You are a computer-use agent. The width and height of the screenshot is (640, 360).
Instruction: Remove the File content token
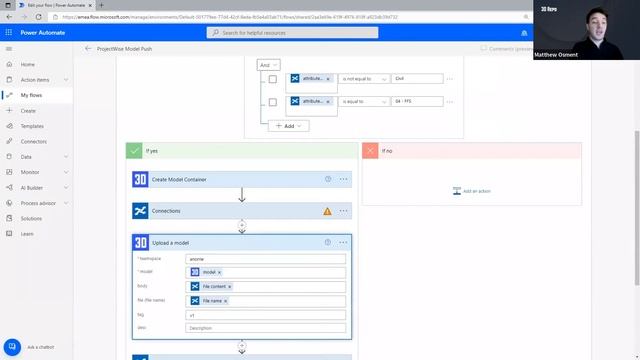[x=229, y=287]
